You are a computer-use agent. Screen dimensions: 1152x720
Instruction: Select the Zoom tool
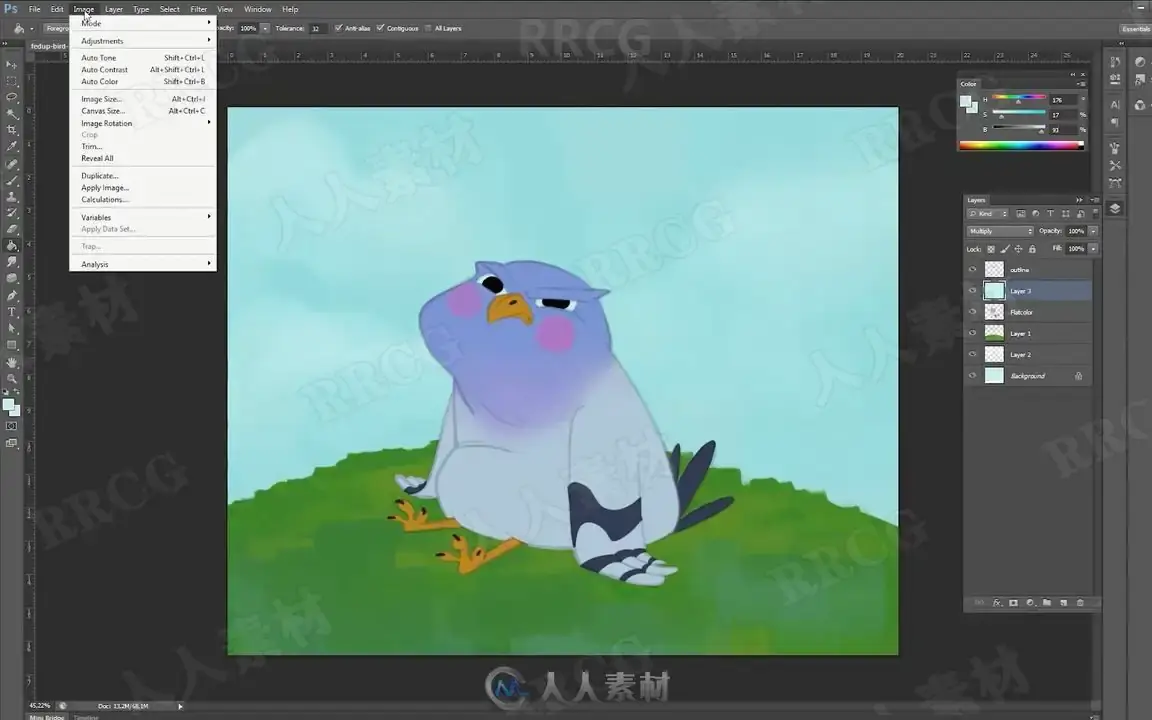(x=12, y=378)
